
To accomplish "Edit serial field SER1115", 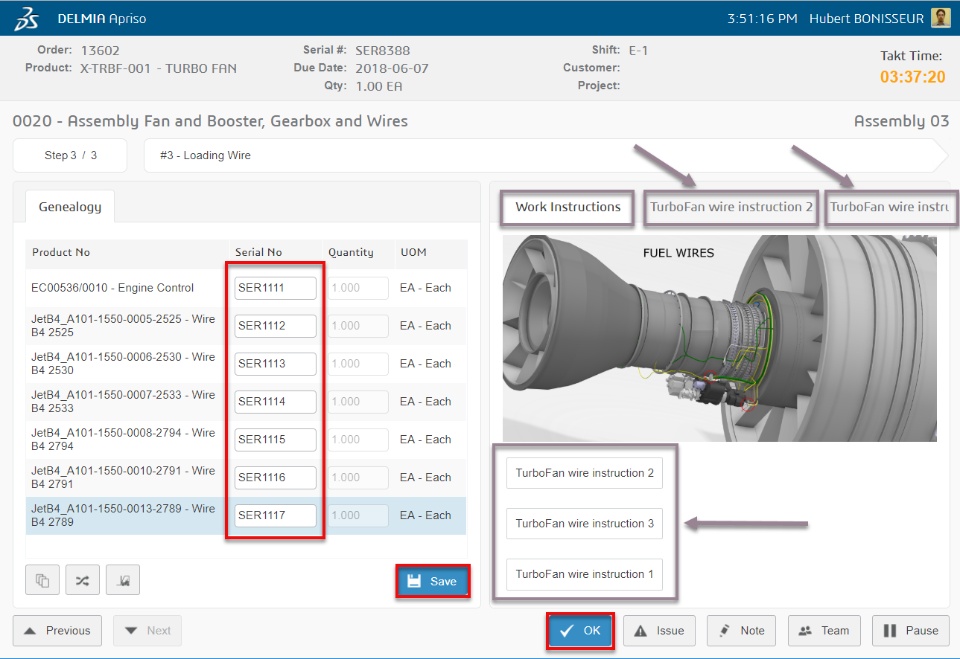I will click(x=276, y=440).
